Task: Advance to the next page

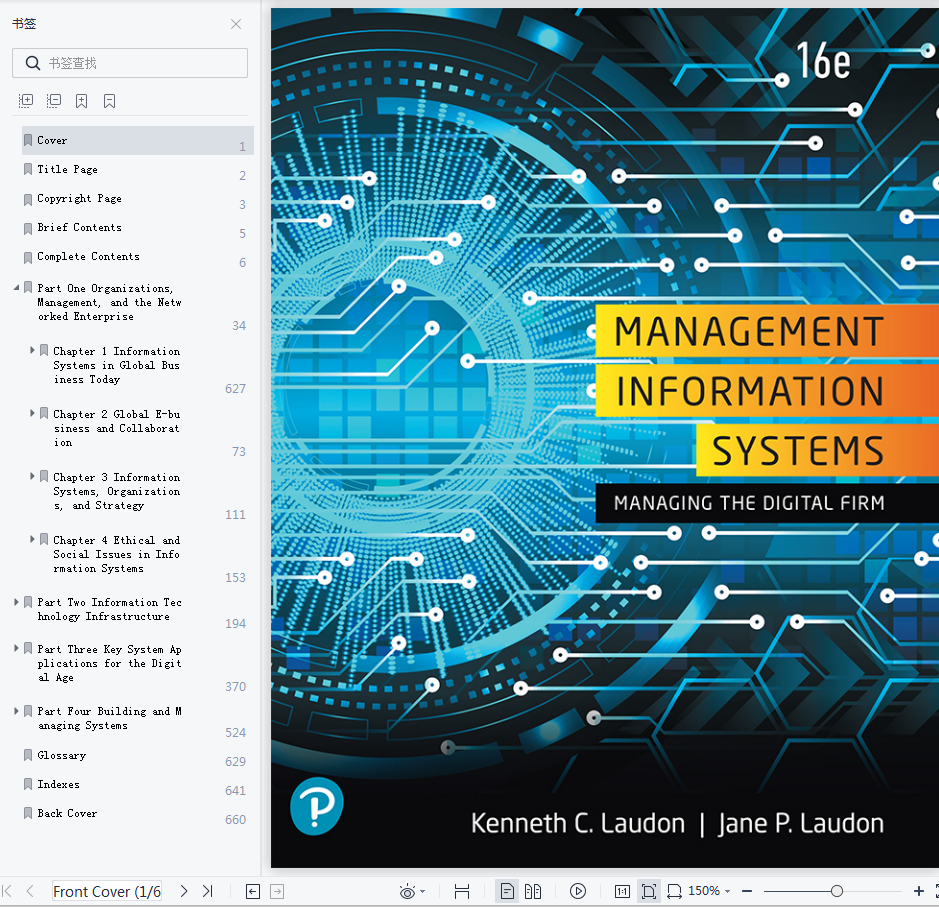Action: point(184,891)
